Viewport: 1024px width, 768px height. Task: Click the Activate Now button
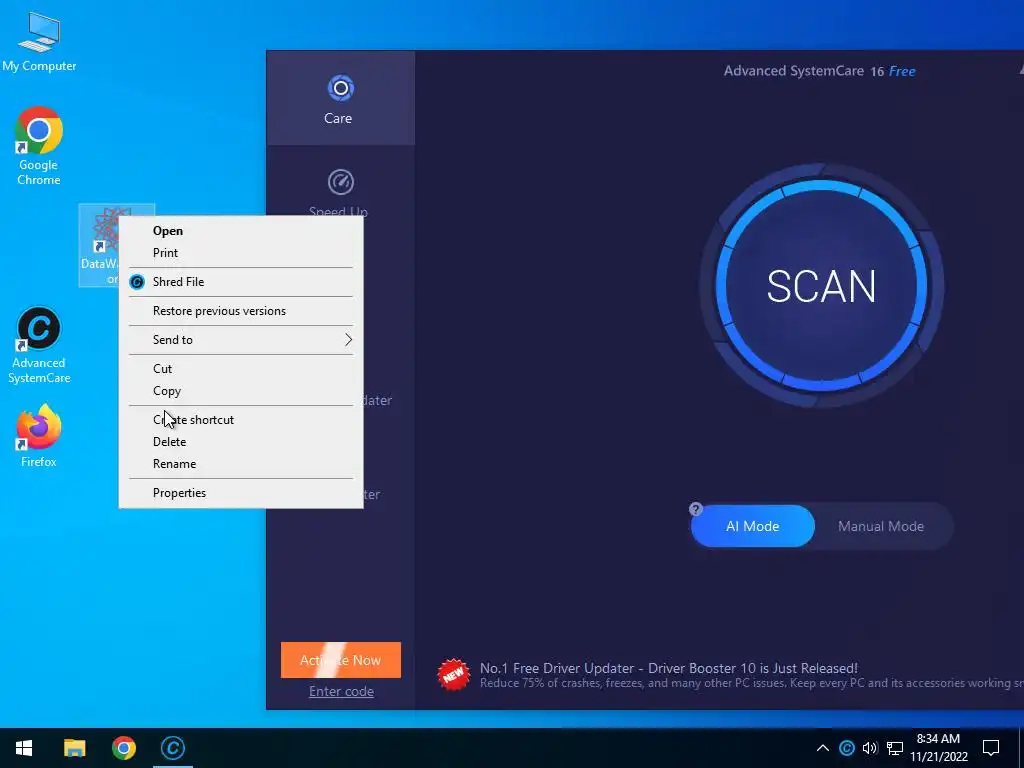coord(340,660)
